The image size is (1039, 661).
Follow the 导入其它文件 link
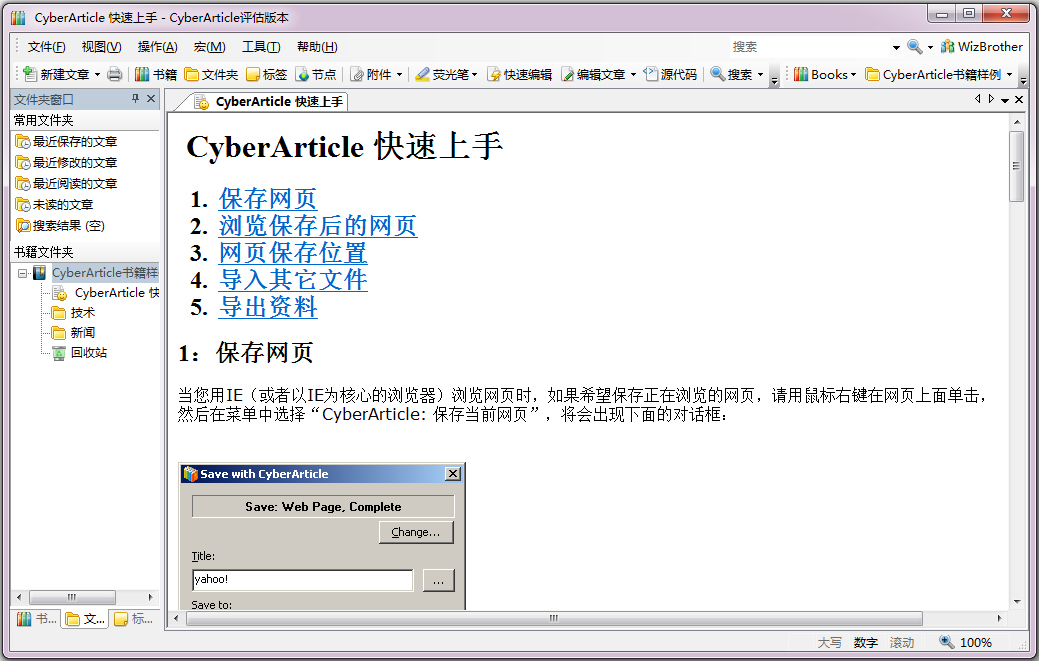pos(293,280)
